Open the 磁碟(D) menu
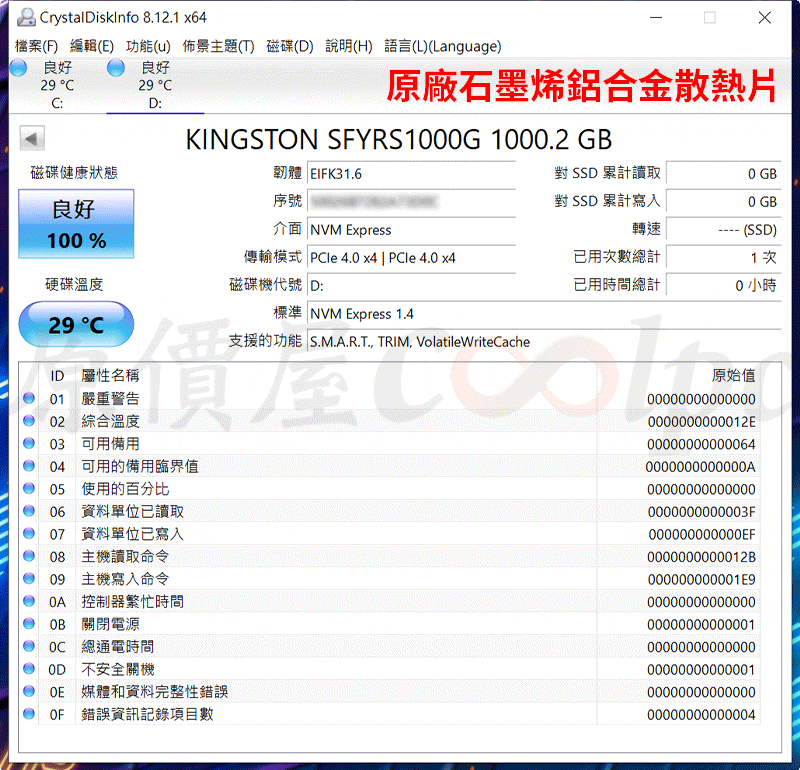Screen dimensions: 800x770 point(290,46)
